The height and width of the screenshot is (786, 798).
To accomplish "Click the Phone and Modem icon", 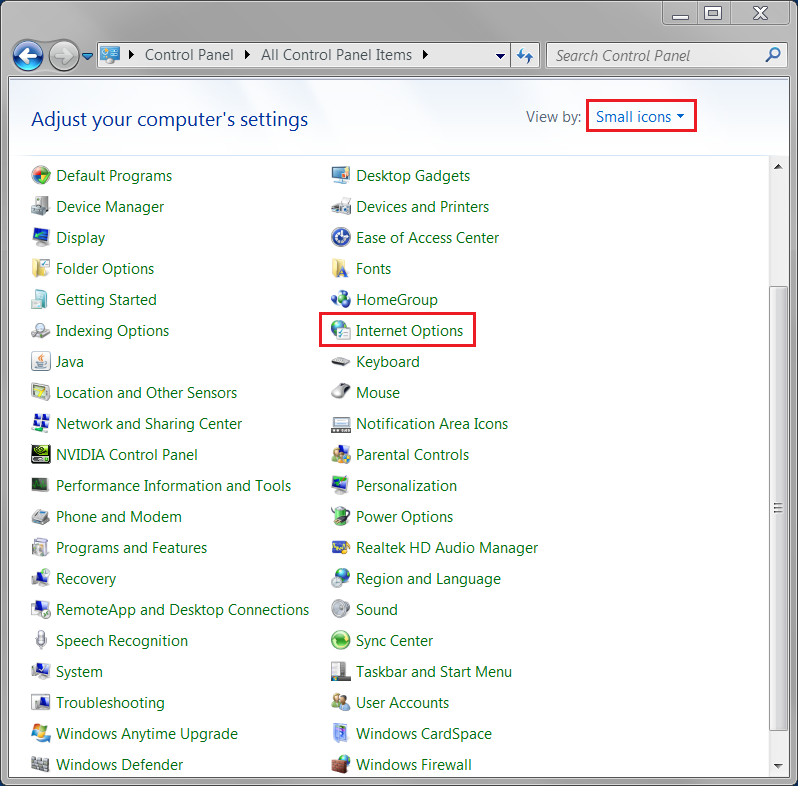I will (x=41, y=517).
